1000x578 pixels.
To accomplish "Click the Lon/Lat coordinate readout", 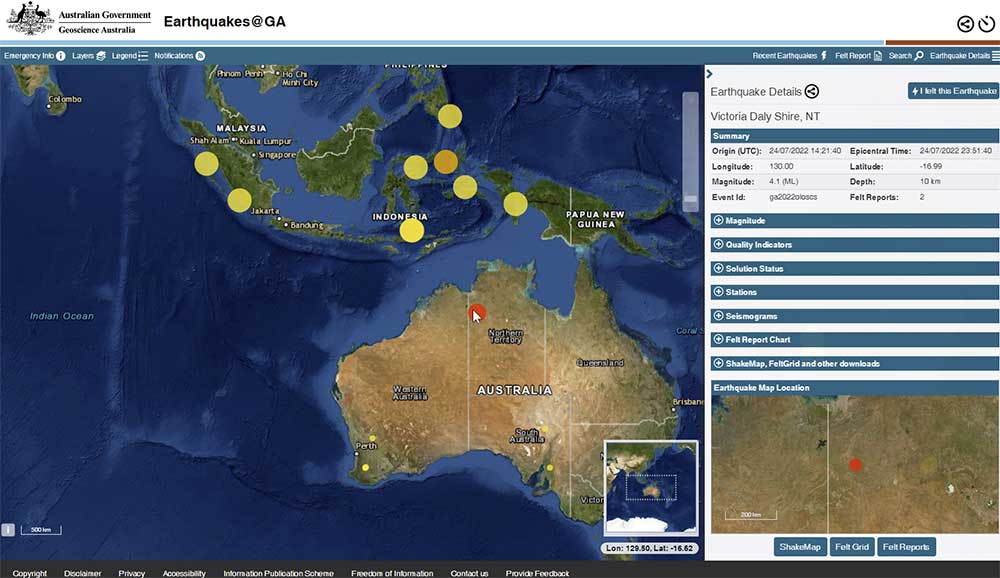I will pos(649,548).
